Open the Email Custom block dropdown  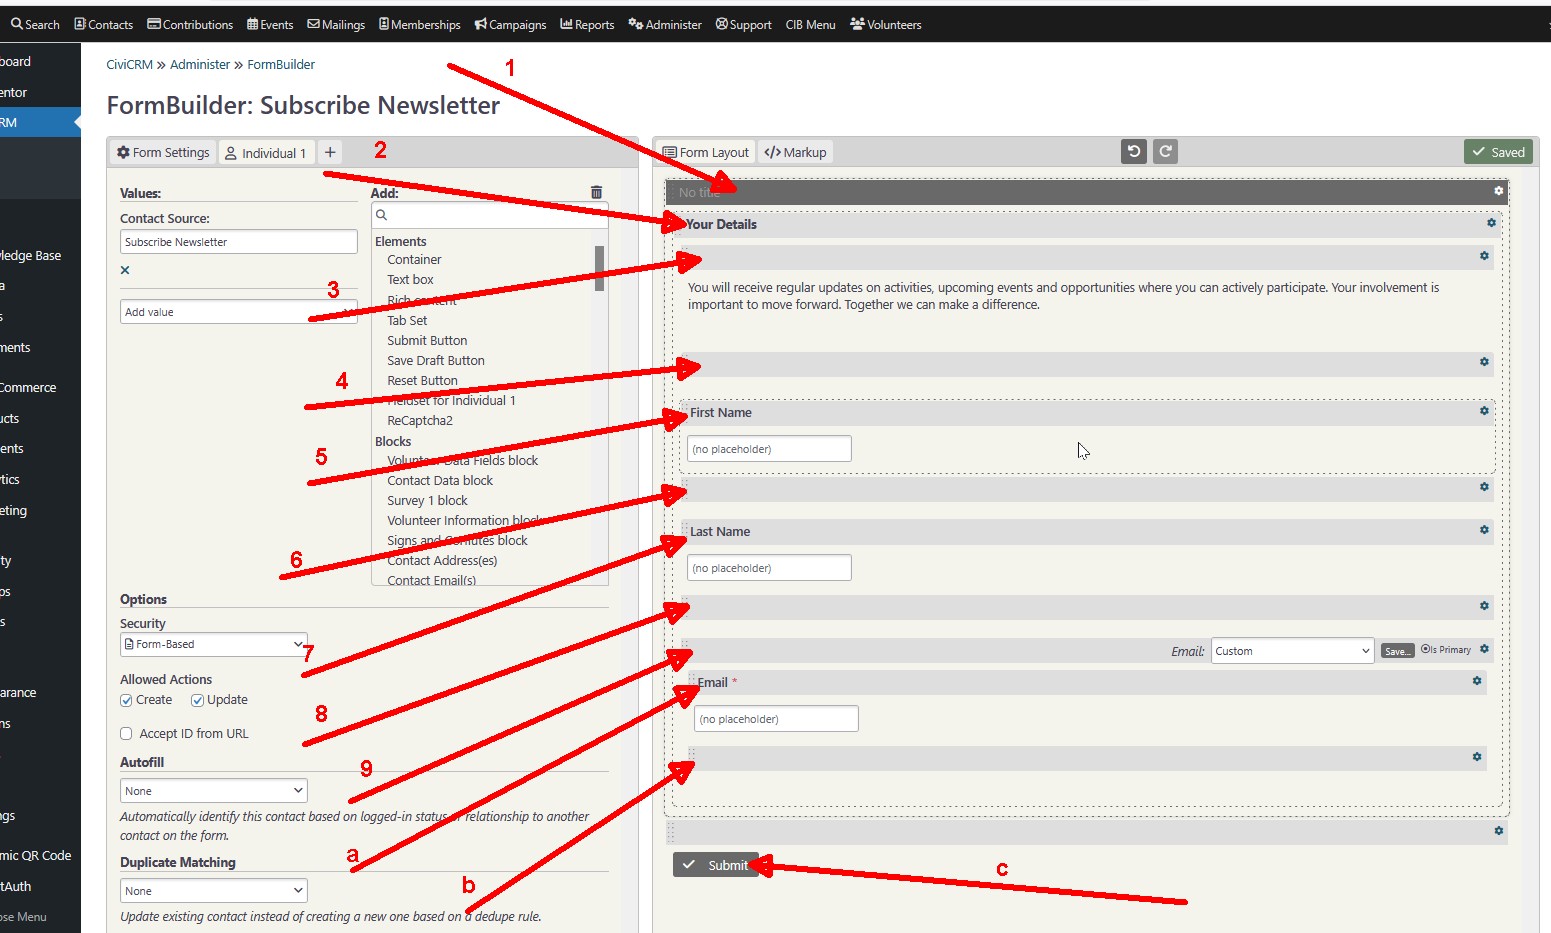click(1292, 651)
